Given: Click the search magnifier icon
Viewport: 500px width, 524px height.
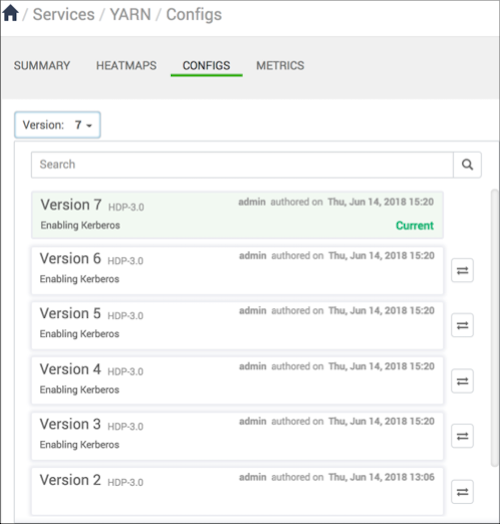Looking at the screenshot, I should click(x=467, y=164).
